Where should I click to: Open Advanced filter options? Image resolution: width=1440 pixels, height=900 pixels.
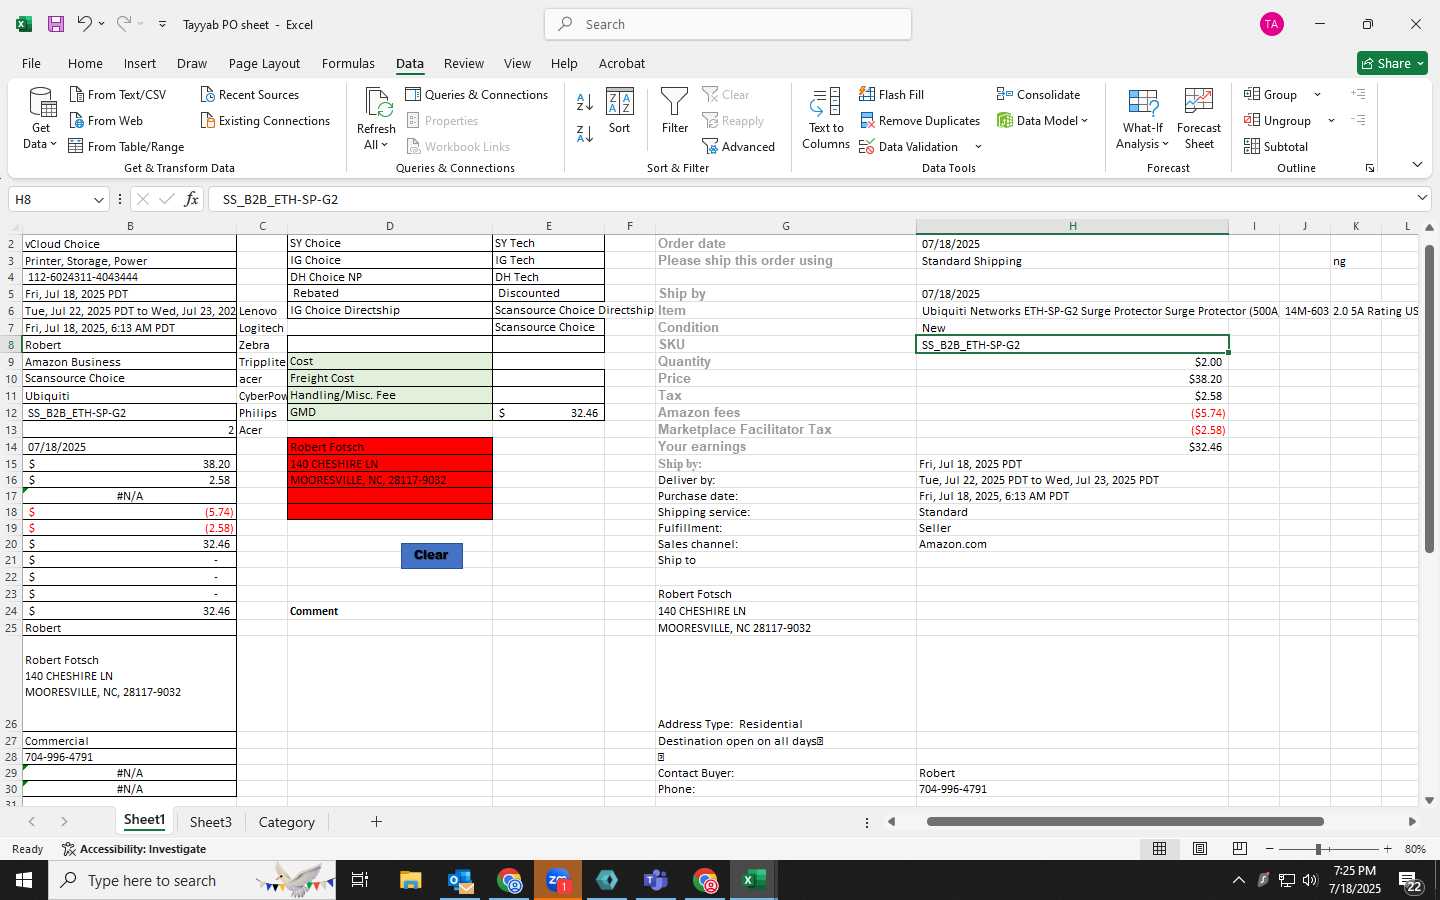[x=738, y=146]
